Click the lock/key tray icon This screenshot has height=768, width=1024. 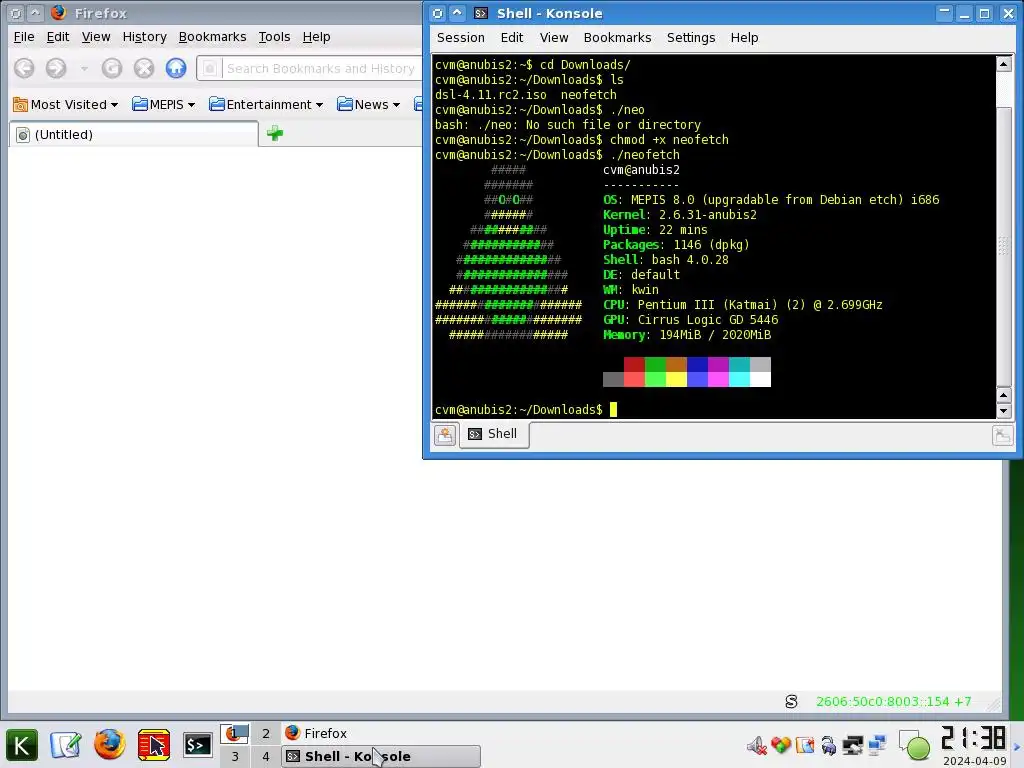point(829,745)
